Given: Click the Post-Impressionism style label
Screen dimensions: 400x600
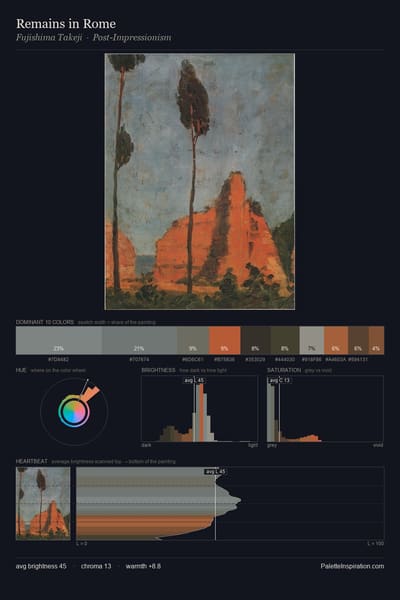Looking at the screenshot, I should (132, 38).
